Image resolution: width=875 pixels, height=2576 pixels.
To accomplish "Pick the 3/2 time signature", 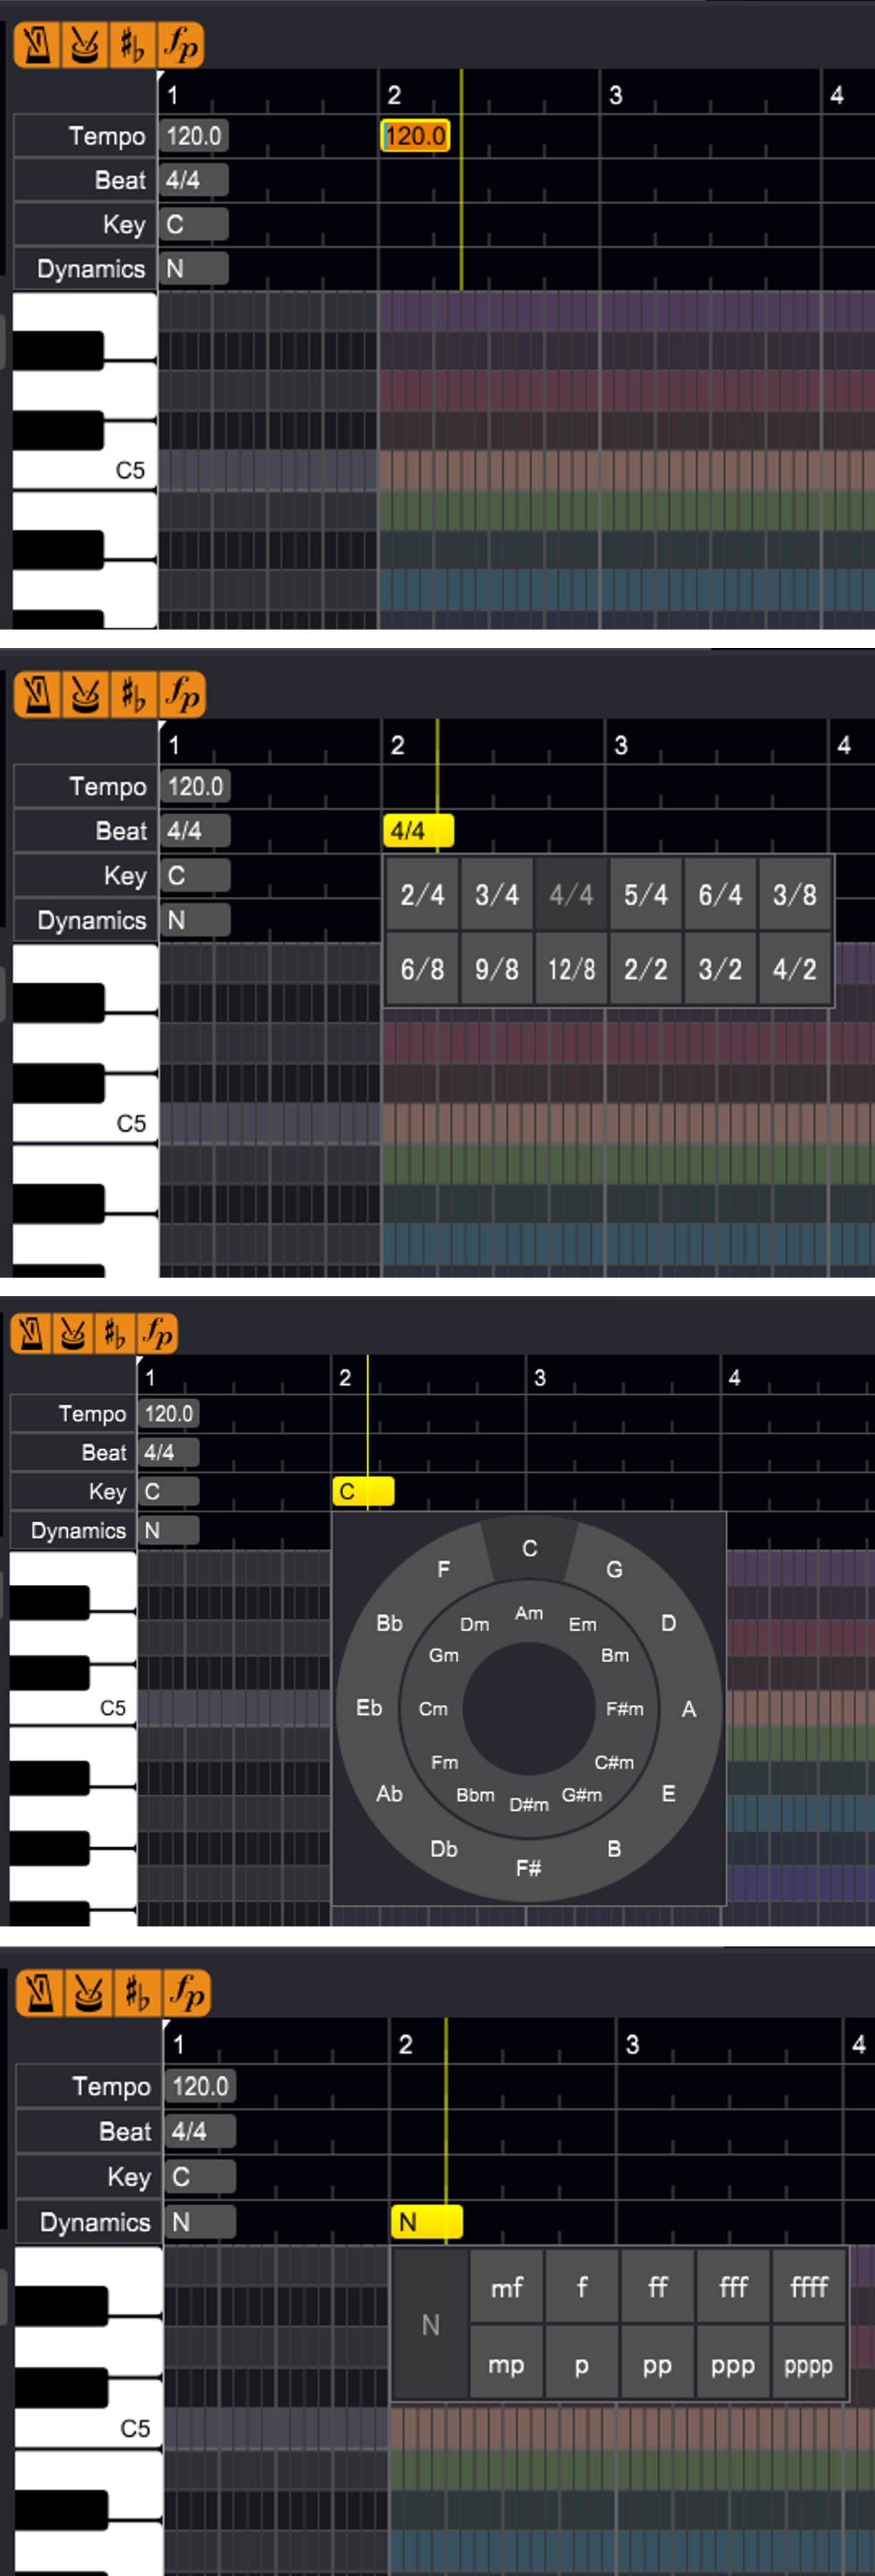I will point(720,969).
